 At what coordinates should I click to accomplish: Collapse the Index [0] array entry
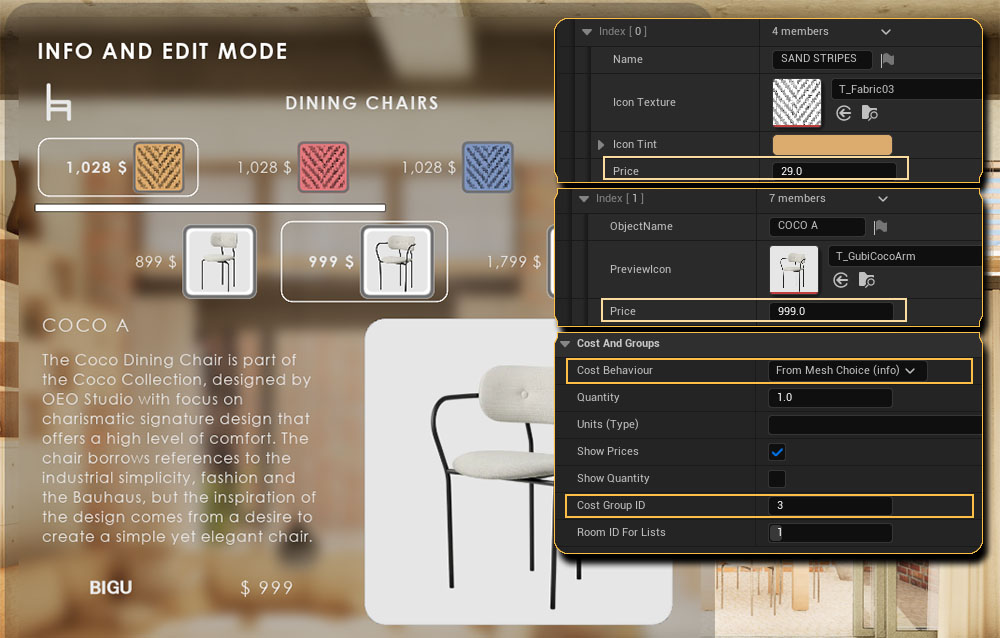click(587, 32)
